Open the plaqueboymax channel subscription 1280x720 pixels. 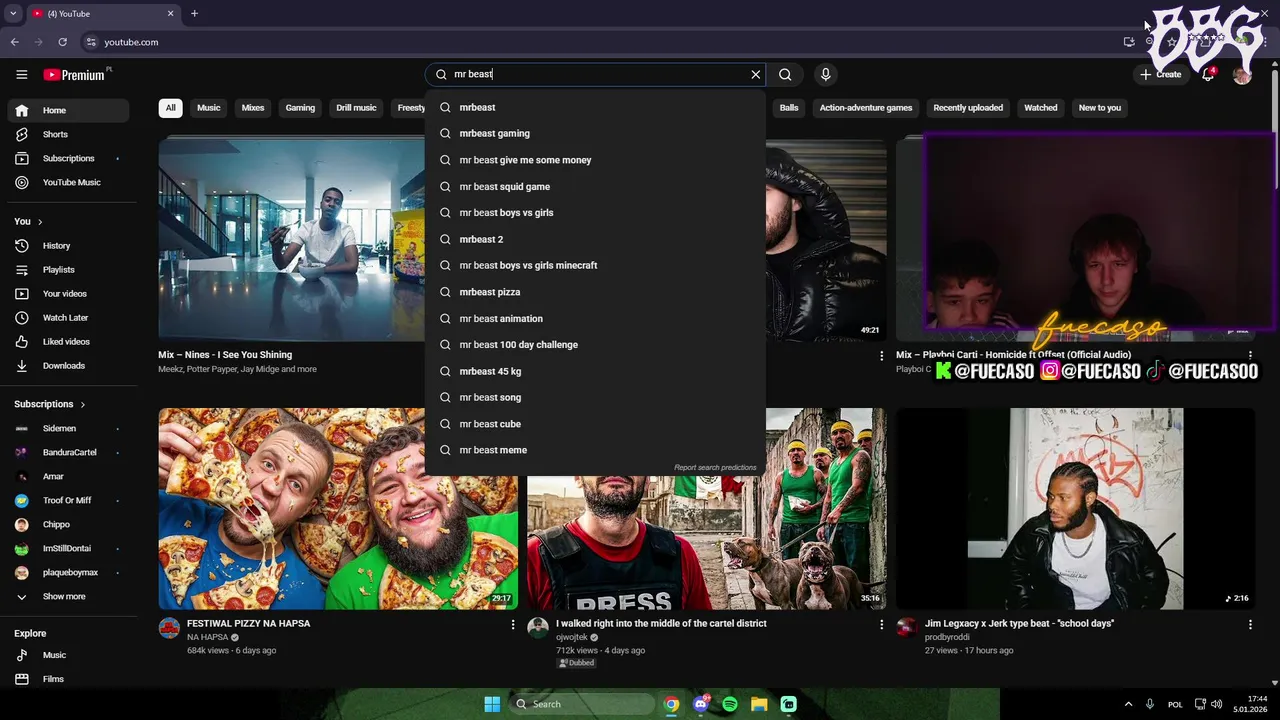69,572
